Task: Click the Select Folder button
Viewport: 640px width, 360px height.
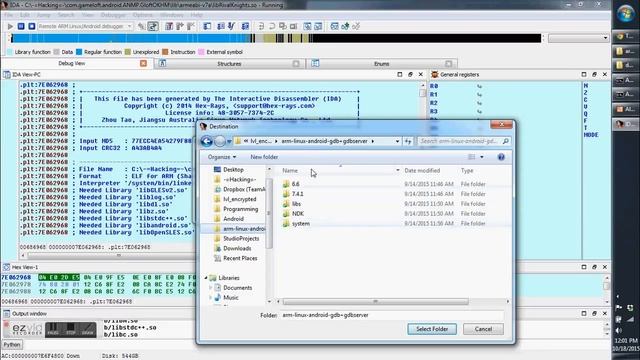Action: [x=432, y=329]
